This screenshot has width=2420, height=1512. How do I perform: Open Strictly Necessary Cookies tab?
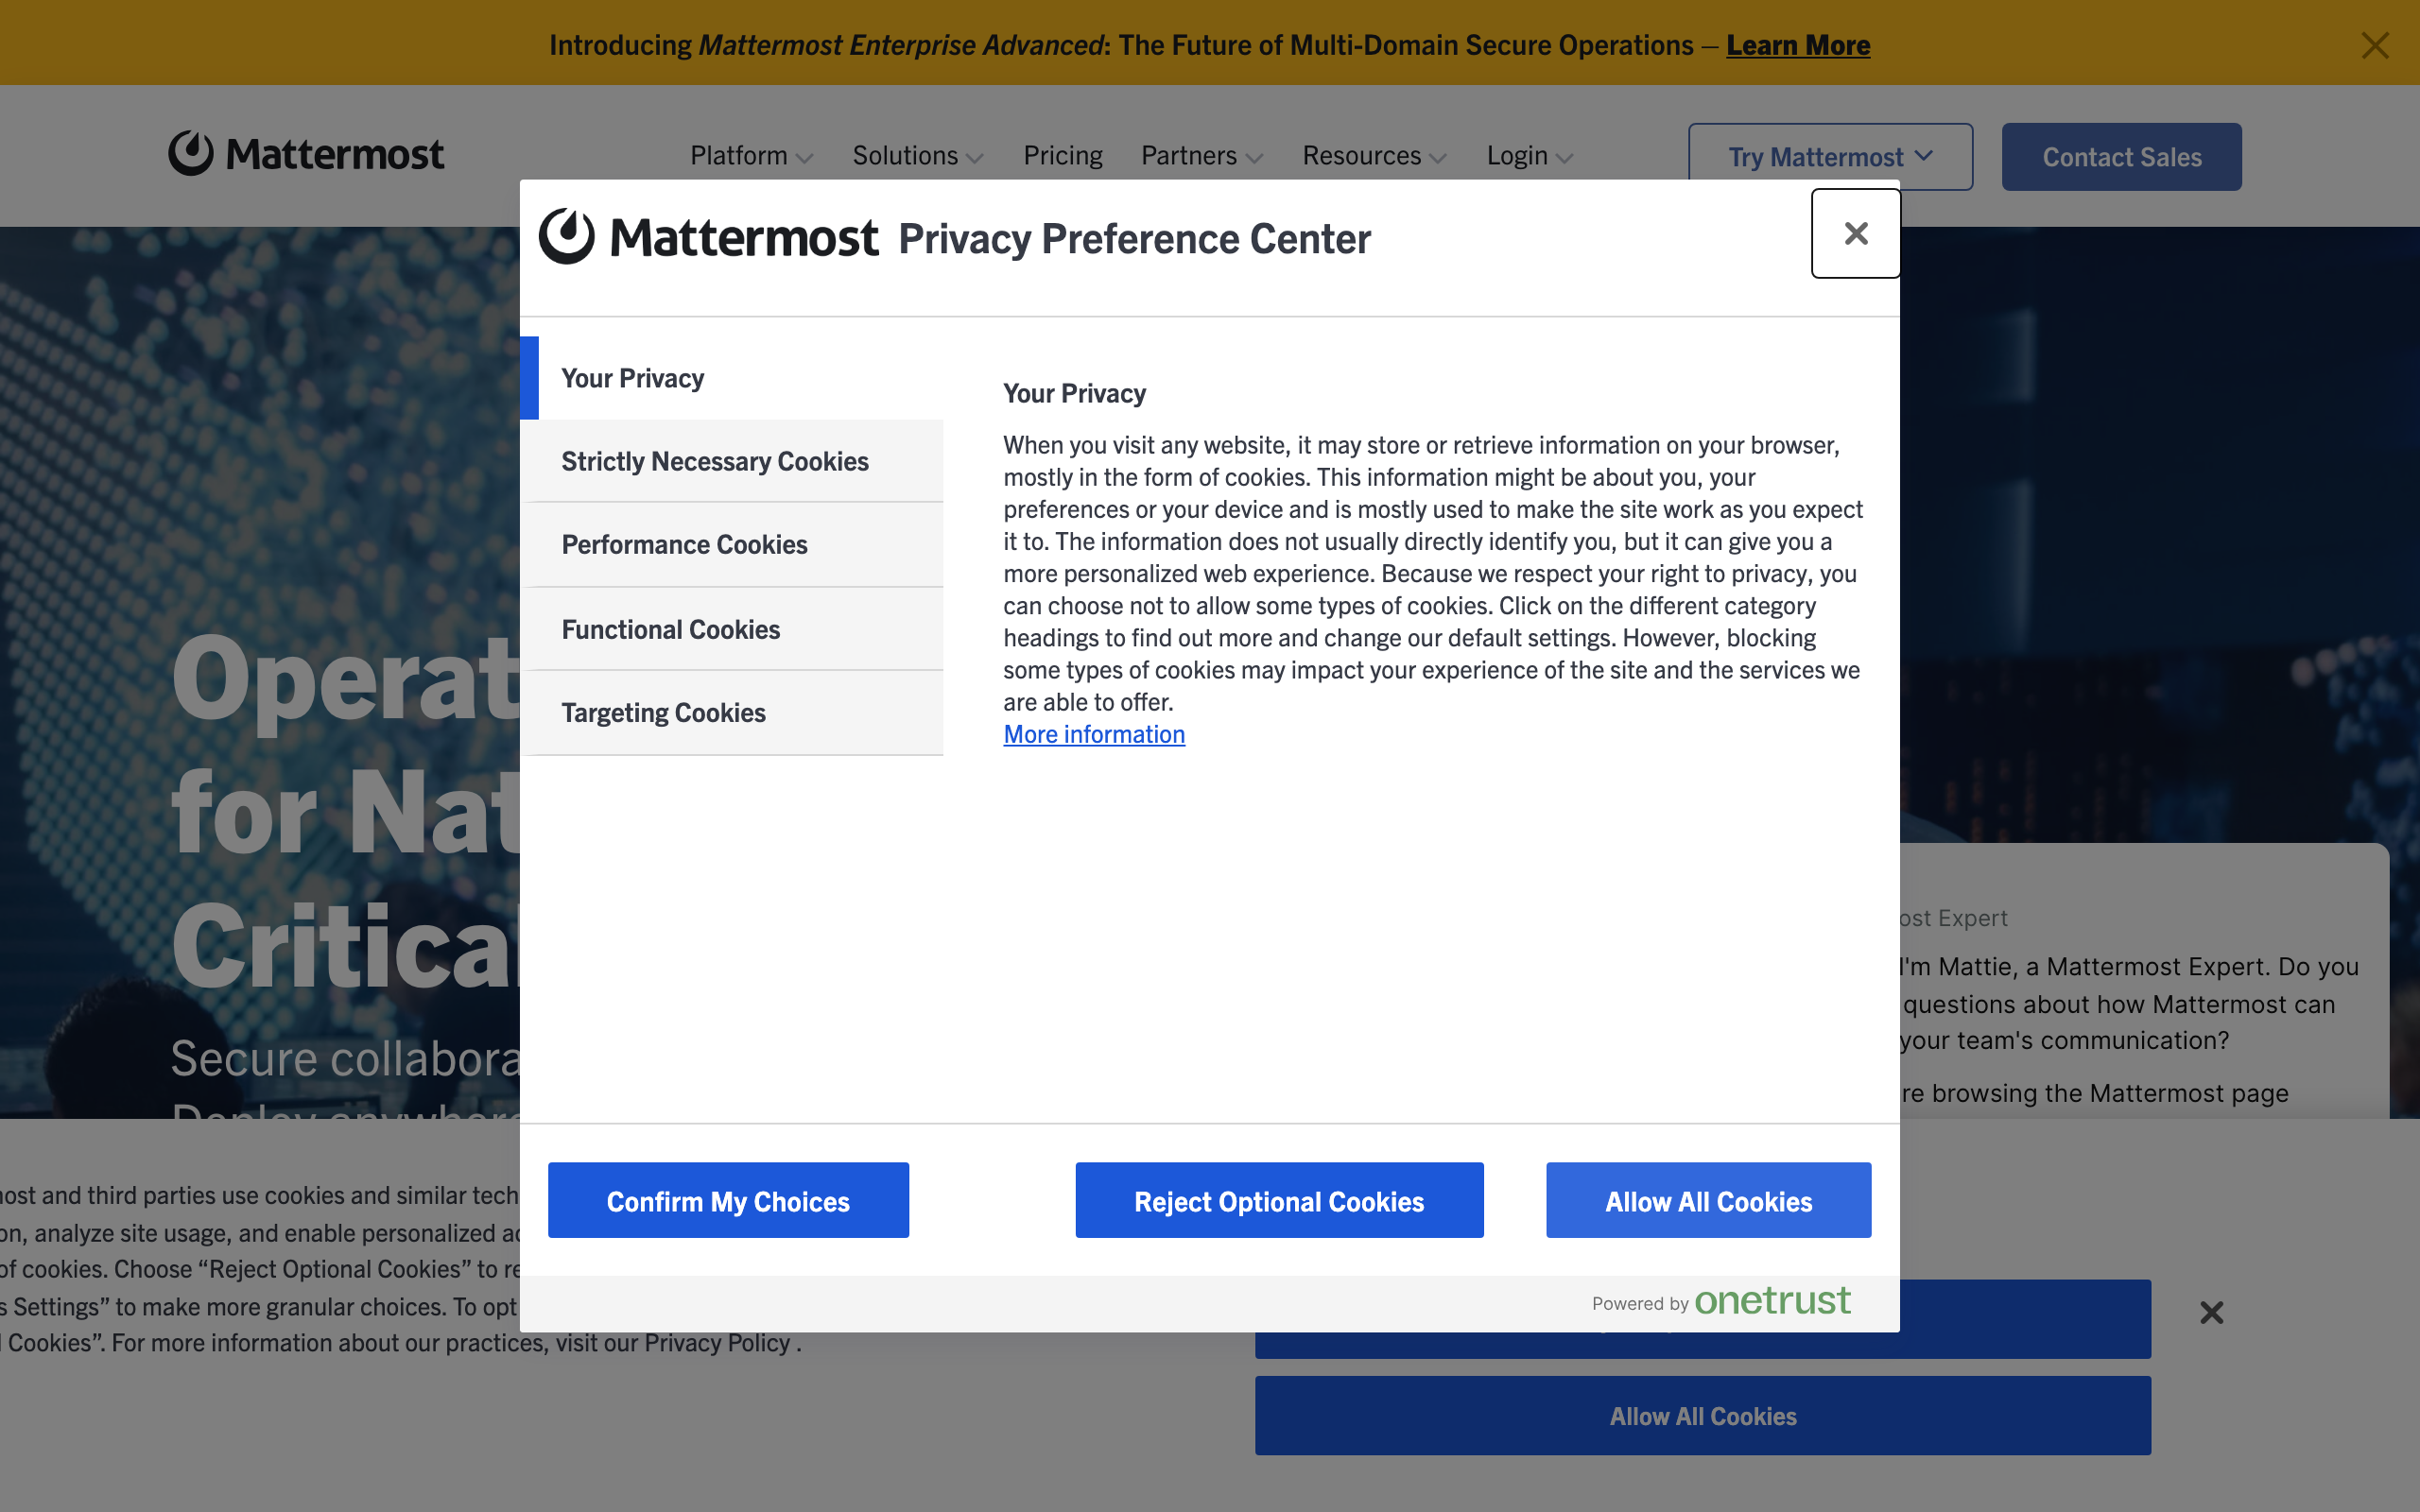coord(714,461)
